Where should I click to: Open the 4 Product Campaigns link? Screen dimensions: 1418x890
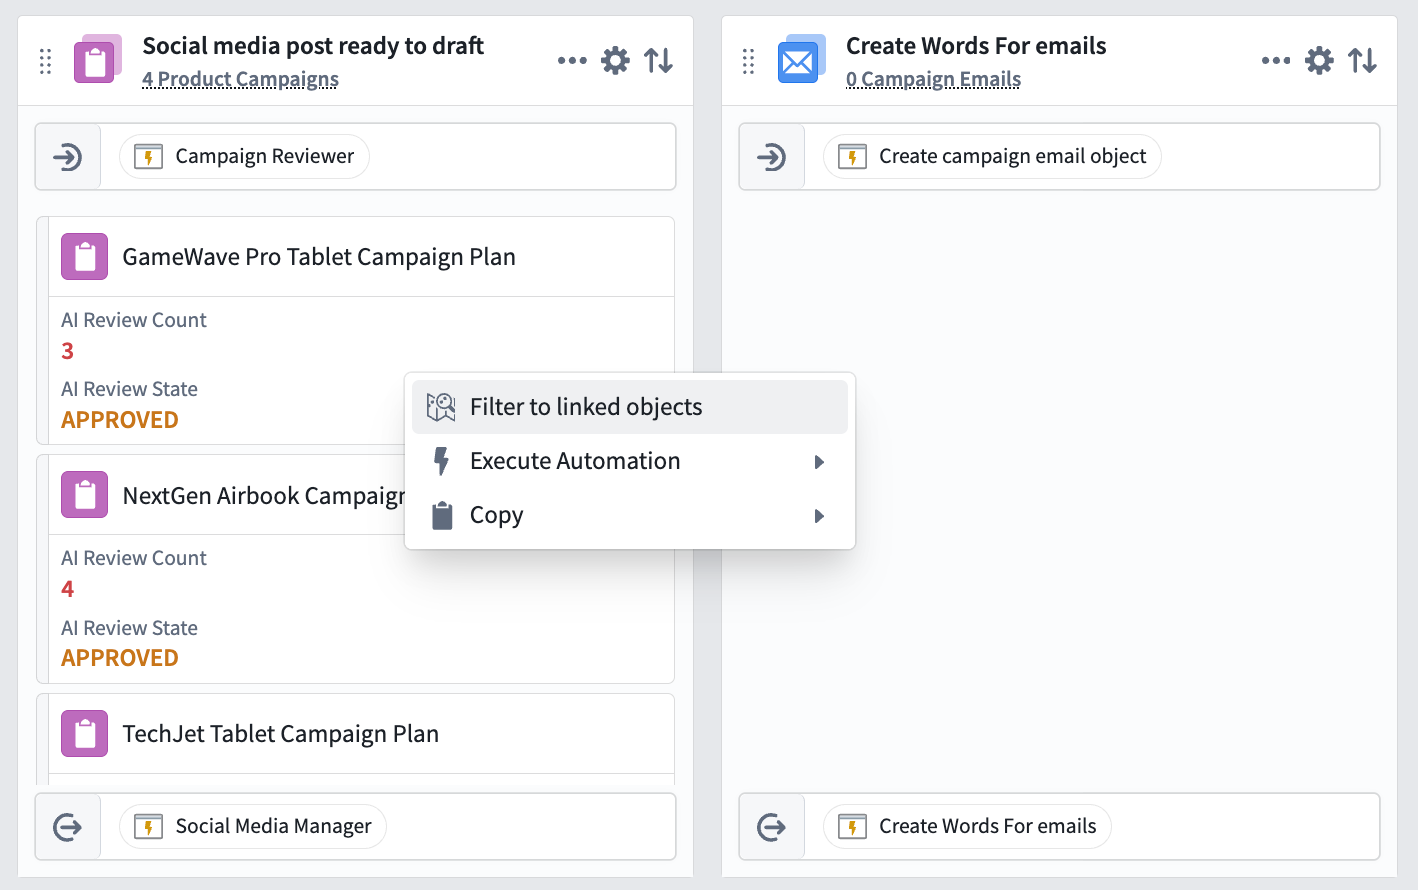tap(240, 79)
